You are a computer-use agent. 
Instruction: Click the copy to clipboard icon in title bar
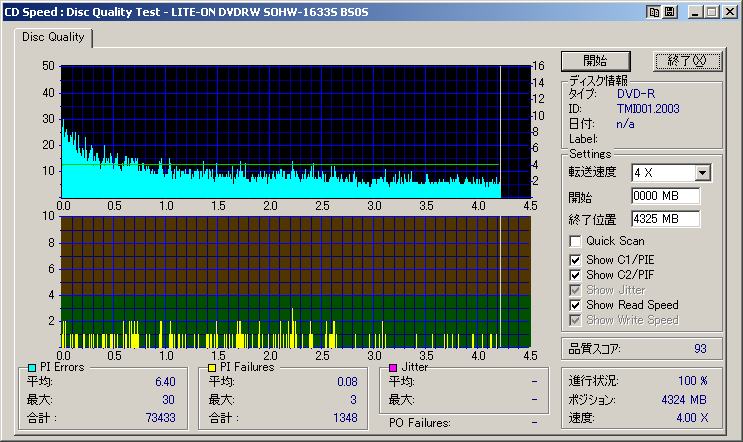click(x=654, y=12)
